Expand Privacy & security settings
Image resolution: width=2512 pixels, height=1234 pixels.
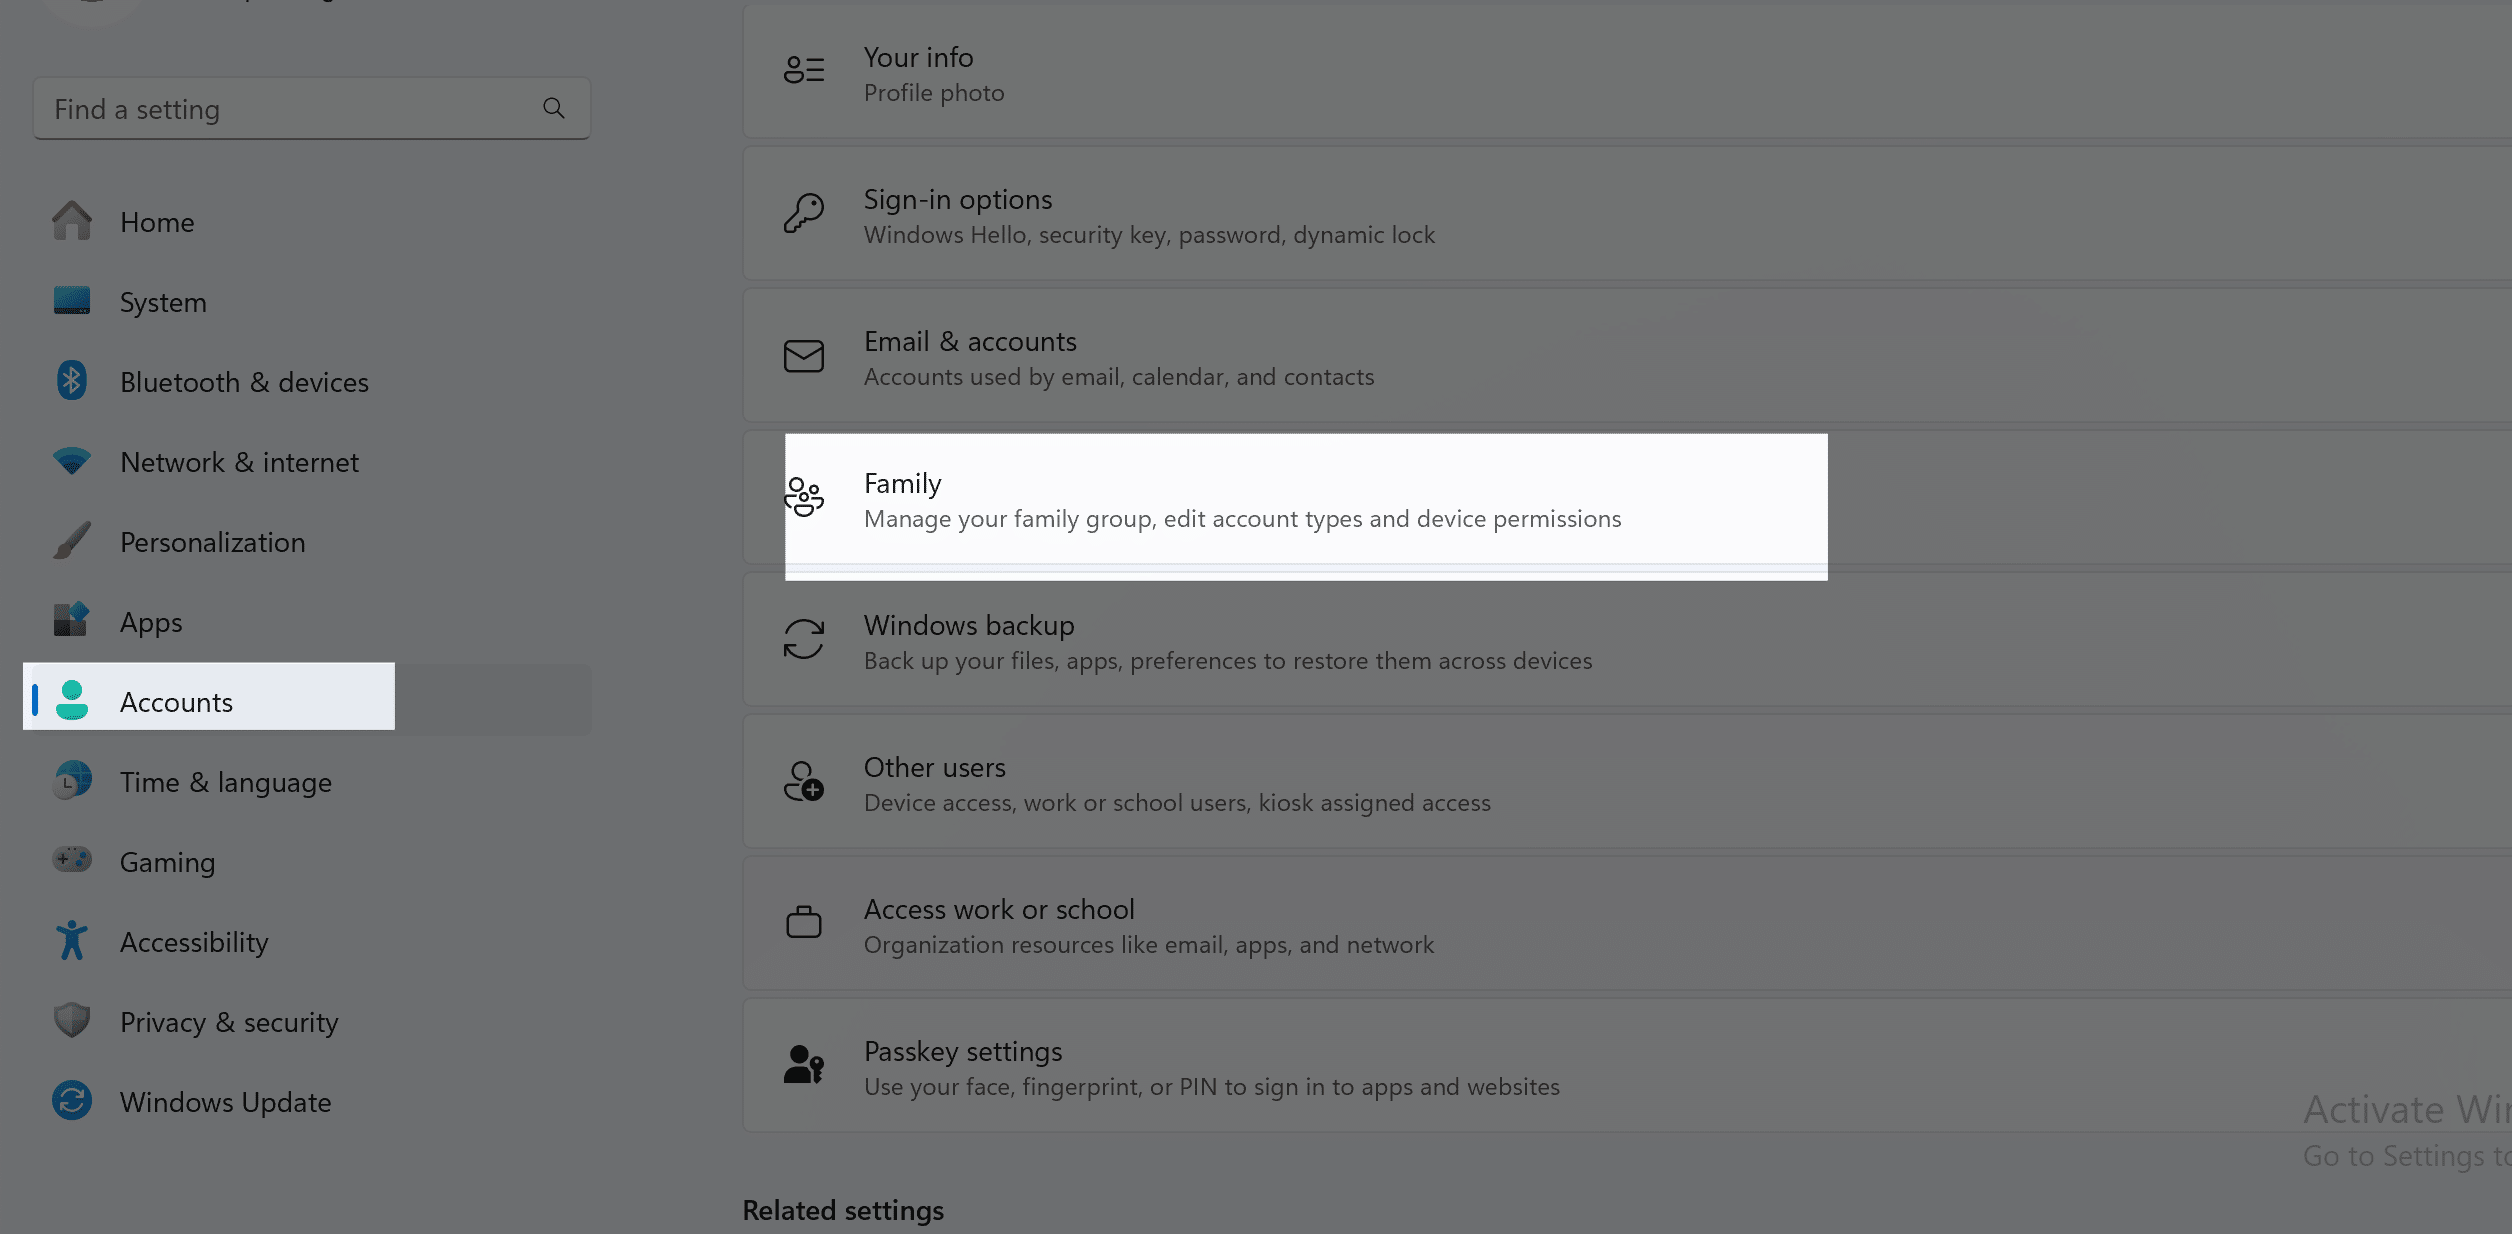[x=227, y=1021]
